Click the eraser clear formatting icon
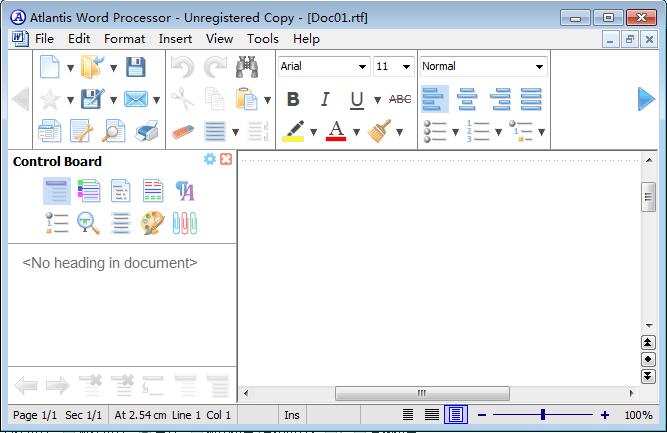The width and height of the screenshot is (667, 433). (x=183, y=132)
